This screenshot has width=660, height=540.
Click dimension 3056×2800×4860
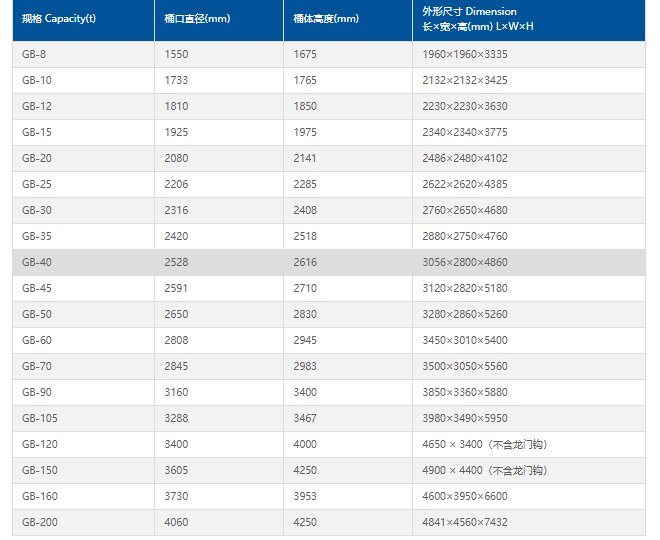(465, 263)
